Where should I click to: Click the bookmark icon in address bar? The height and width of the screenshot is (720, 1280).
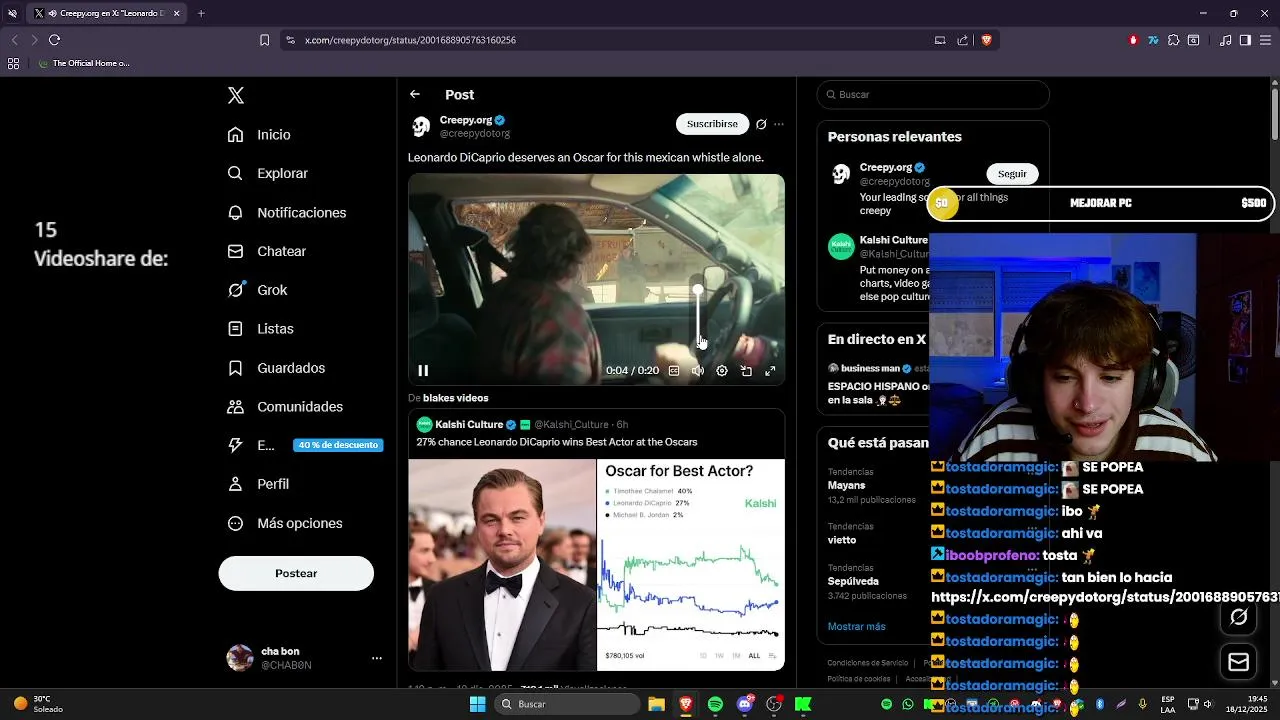264,40
